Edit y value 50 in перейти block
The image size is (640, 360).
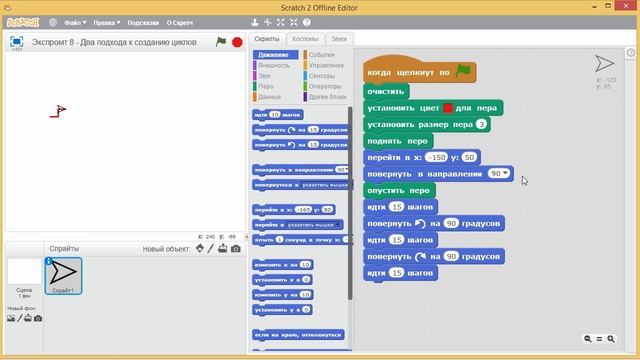[x=469, y=158]
